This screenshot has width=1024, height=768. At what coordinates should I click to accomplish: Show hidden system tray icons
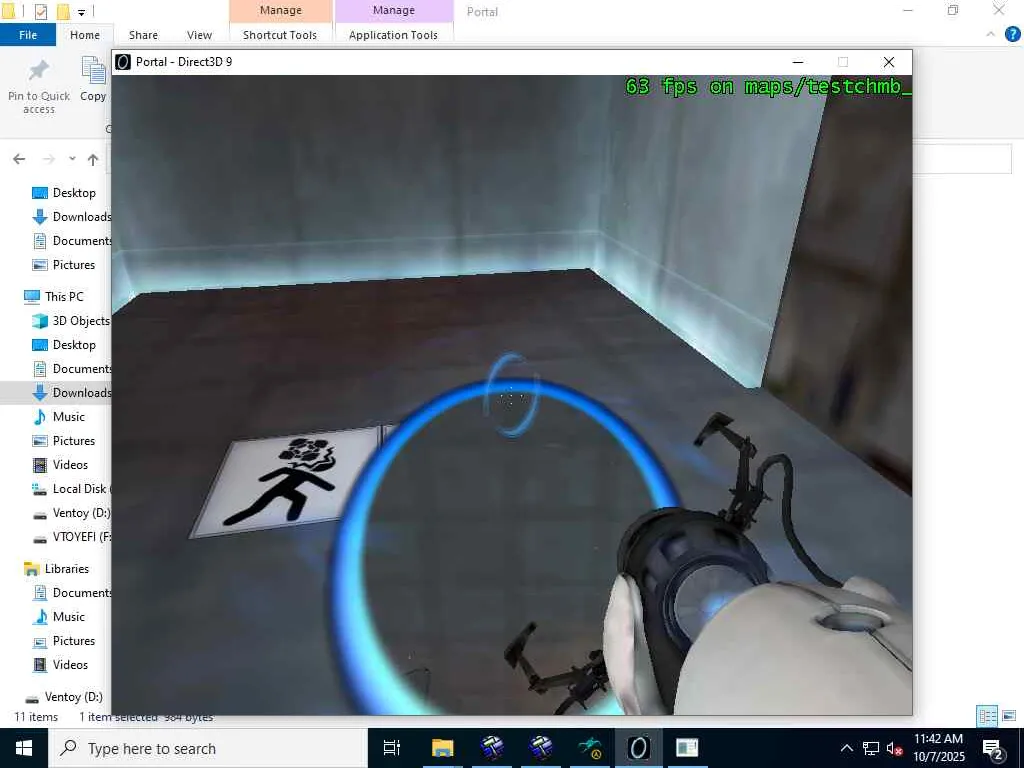[846, 748]
